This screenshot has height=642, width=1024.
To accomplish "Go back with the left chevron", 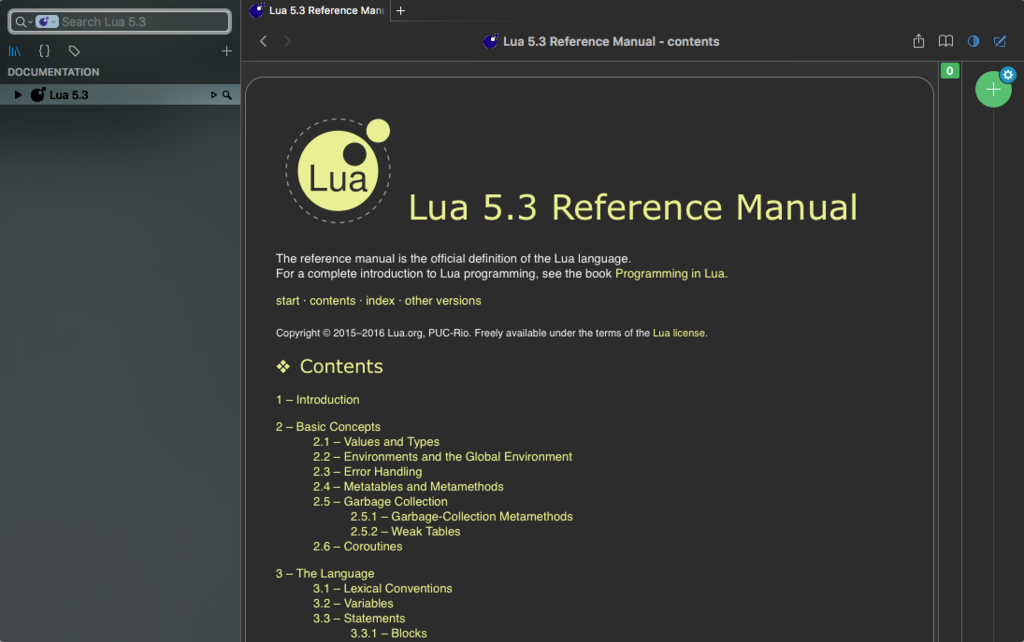I will 263,41.
